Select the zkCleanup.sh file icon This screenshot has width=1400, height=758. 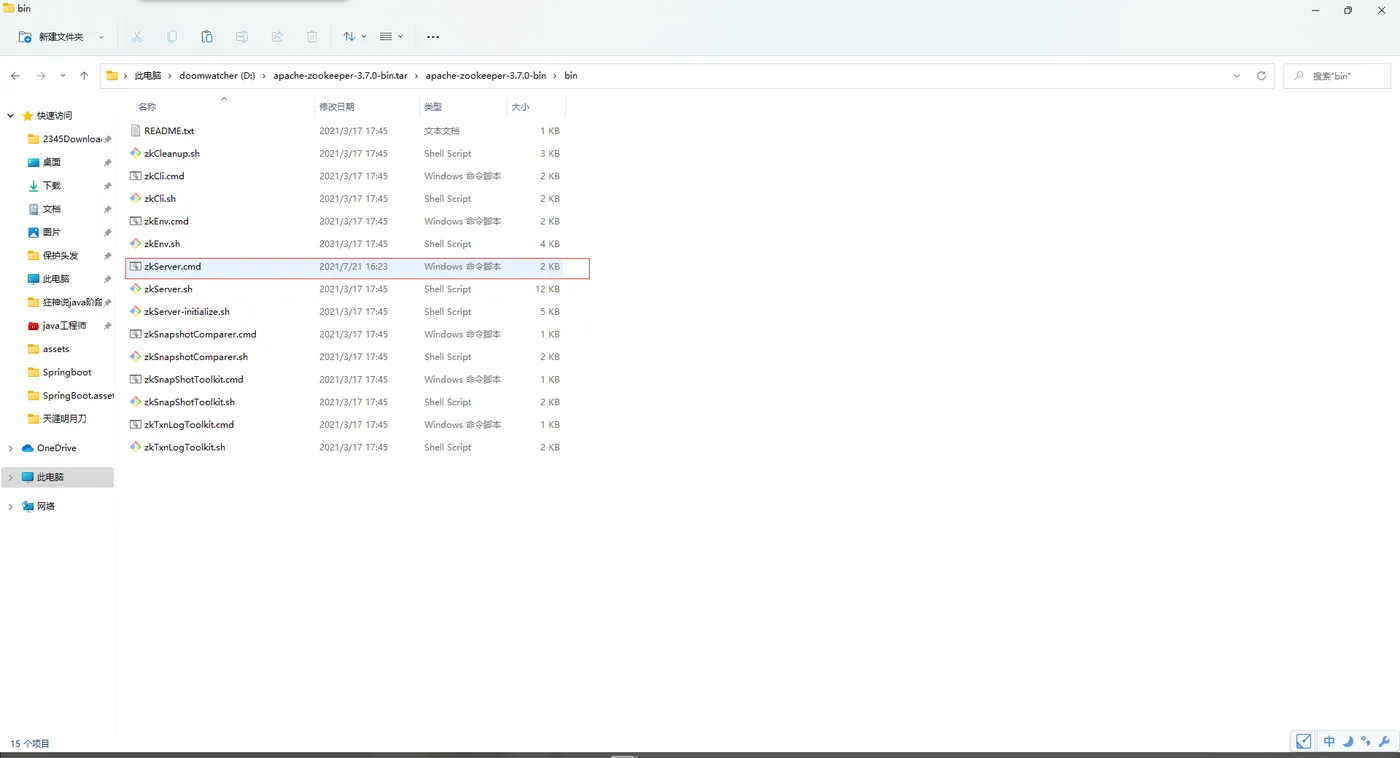pyautogui.click(x=136, y=154)
